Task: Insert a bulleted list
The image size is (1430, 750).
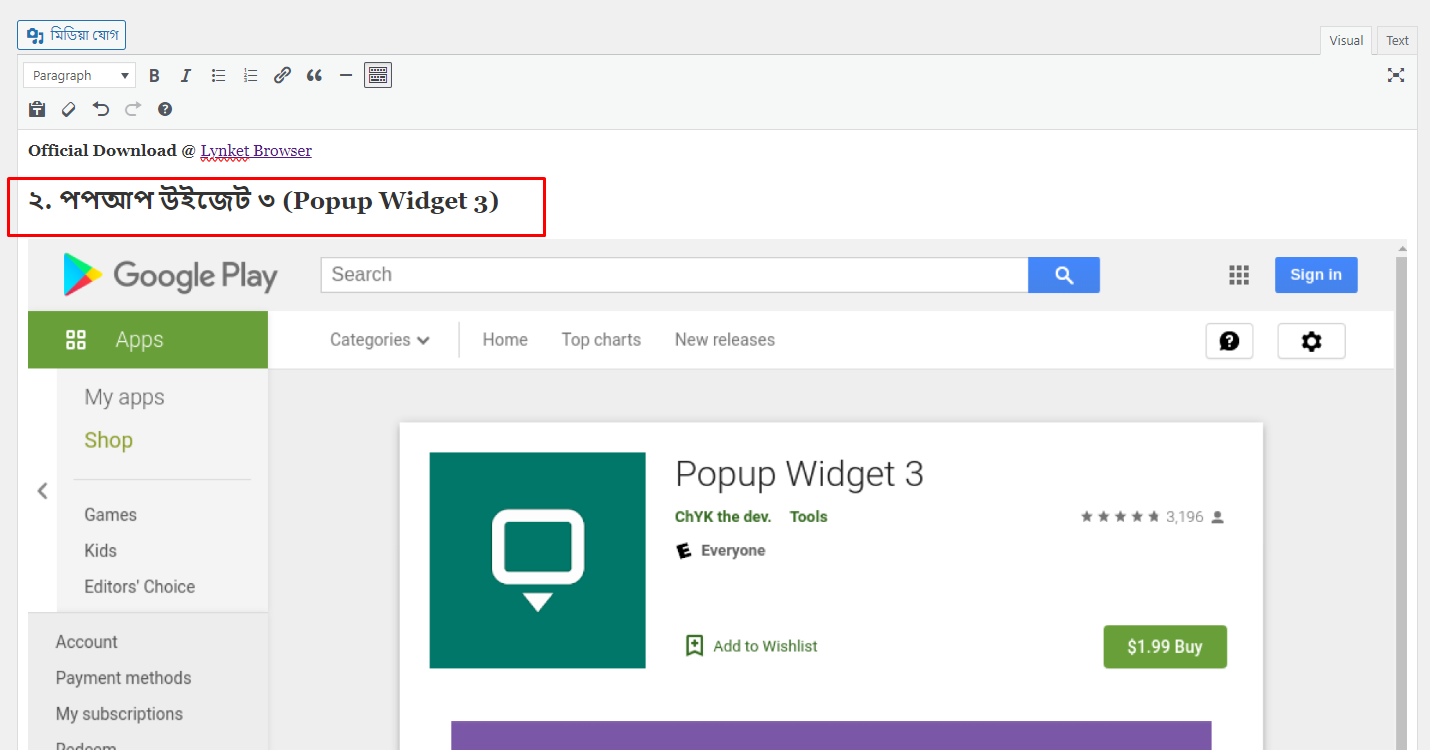Action: pos(218,75)
